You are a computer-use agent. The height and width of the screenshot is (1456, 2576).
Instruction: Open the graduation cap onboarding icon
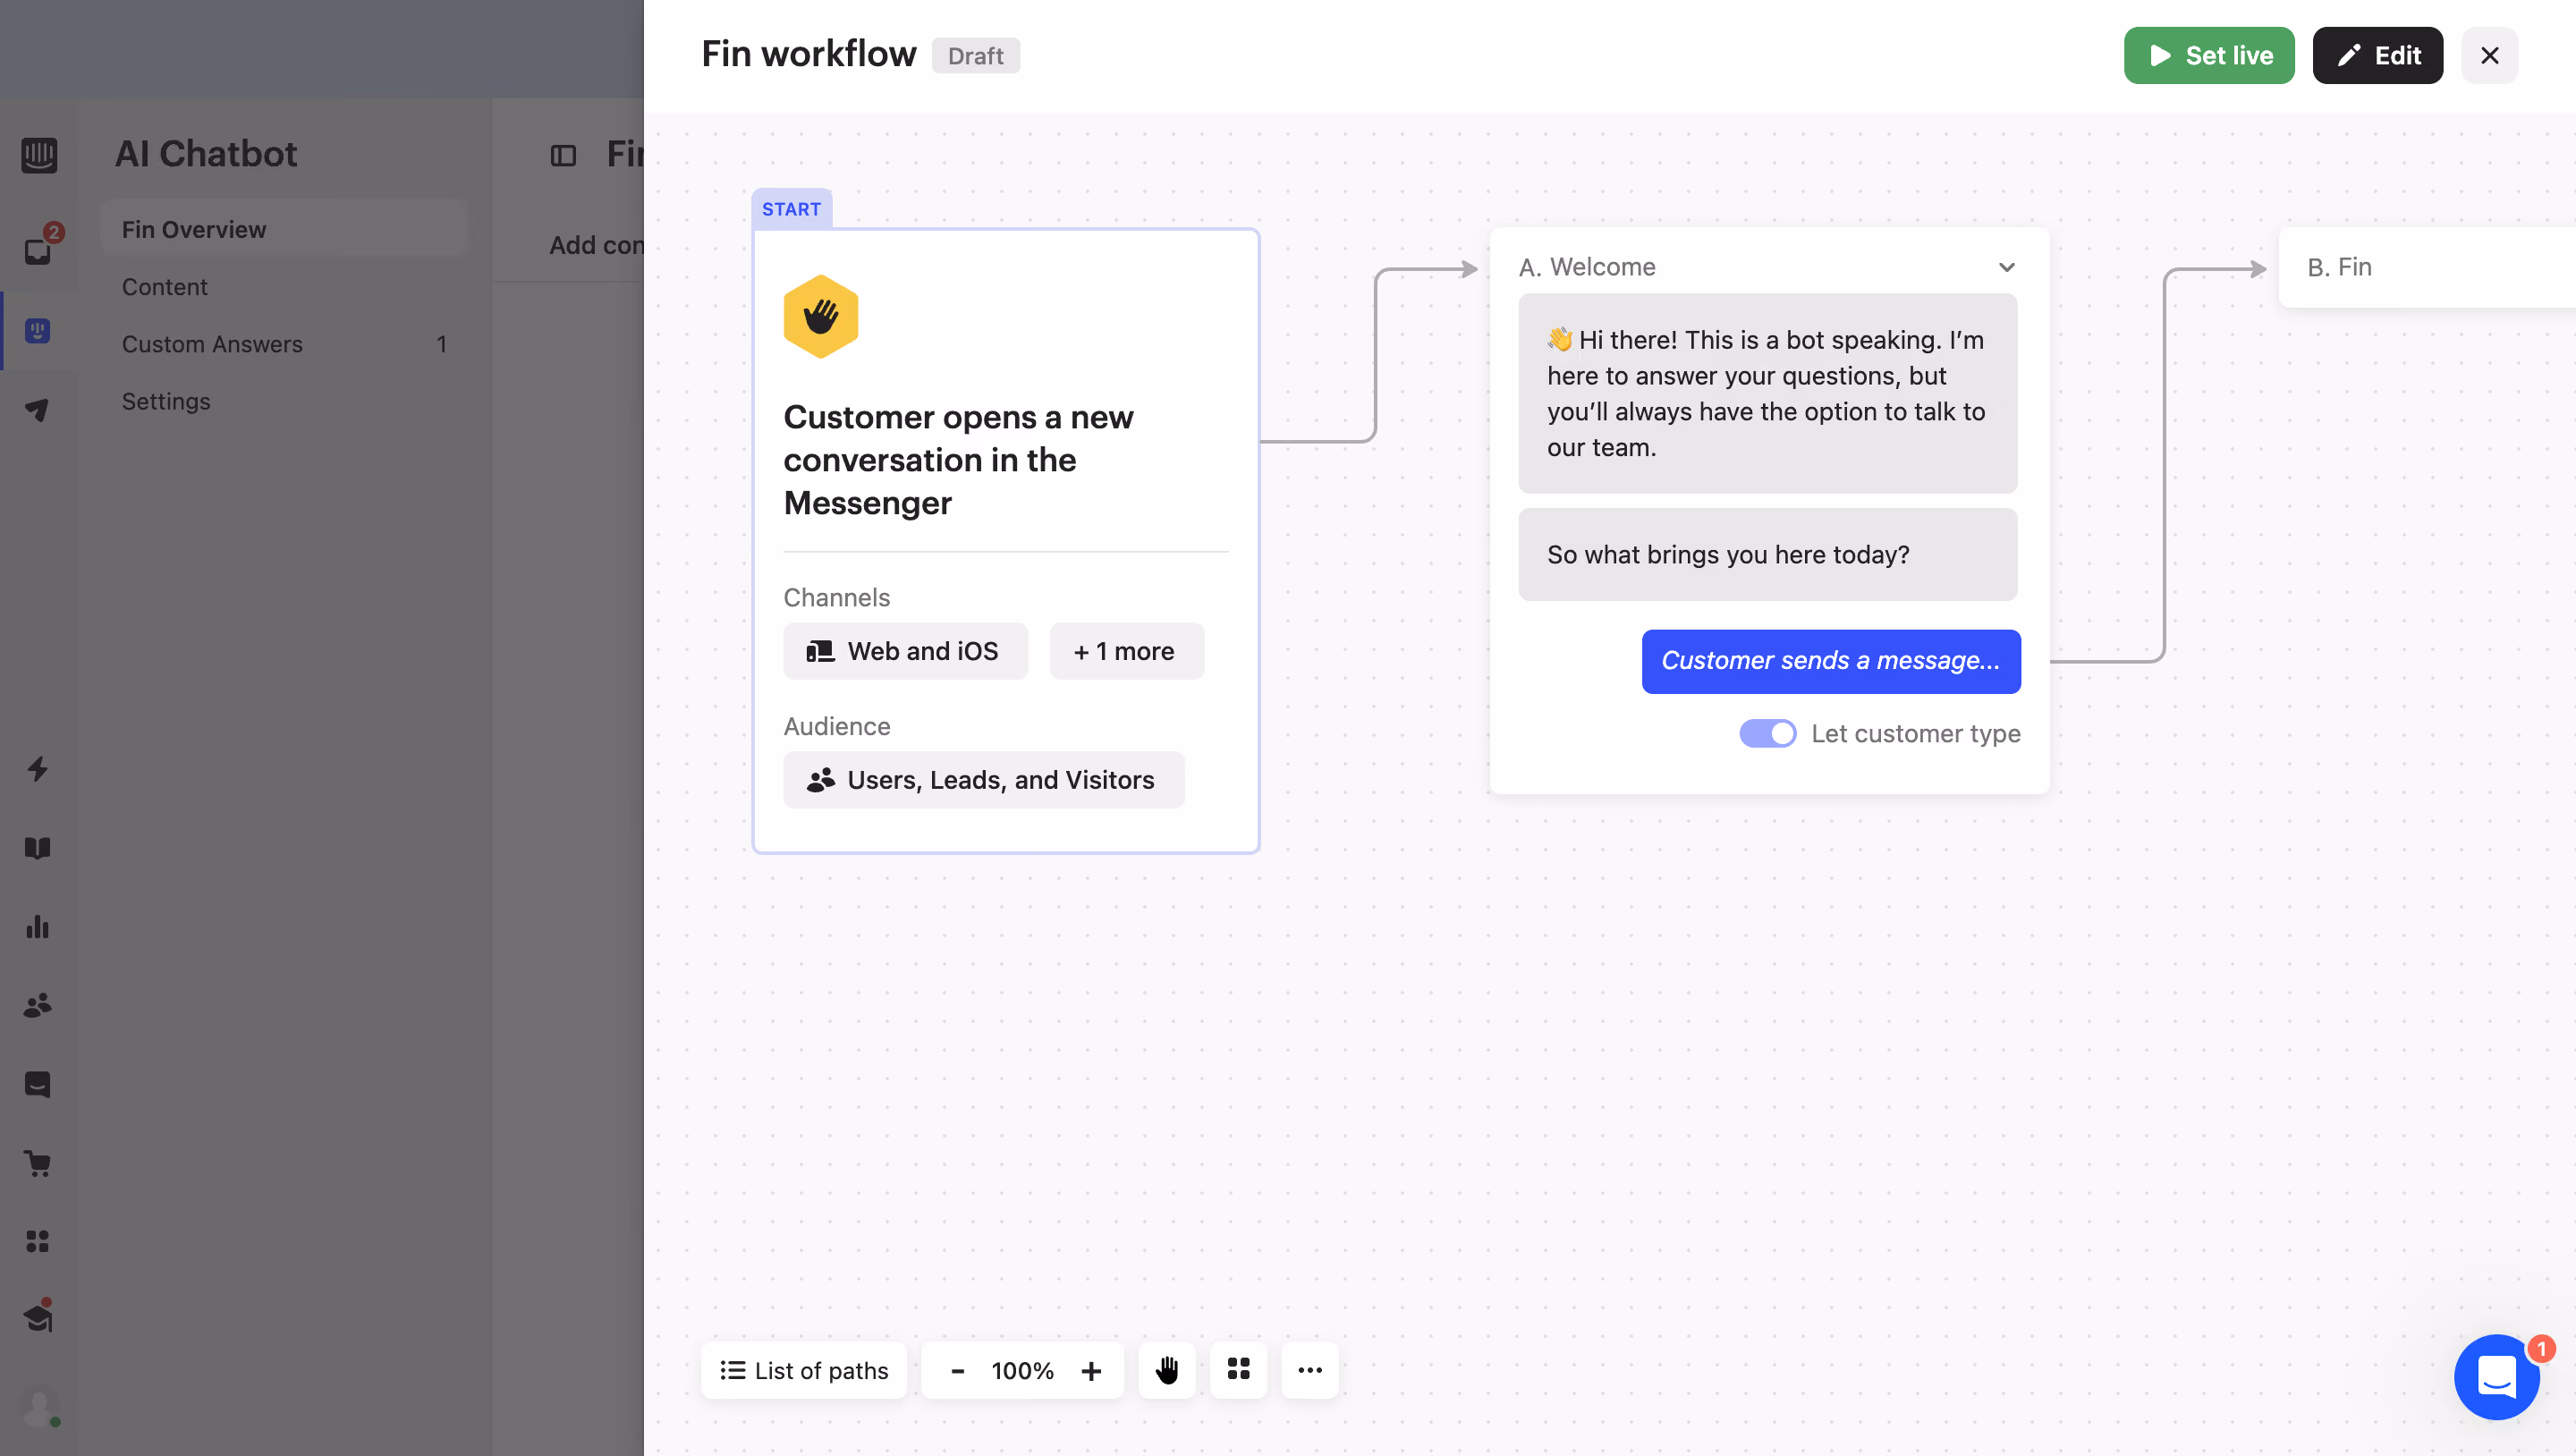pyautogui.click(x=38, y=1317)
